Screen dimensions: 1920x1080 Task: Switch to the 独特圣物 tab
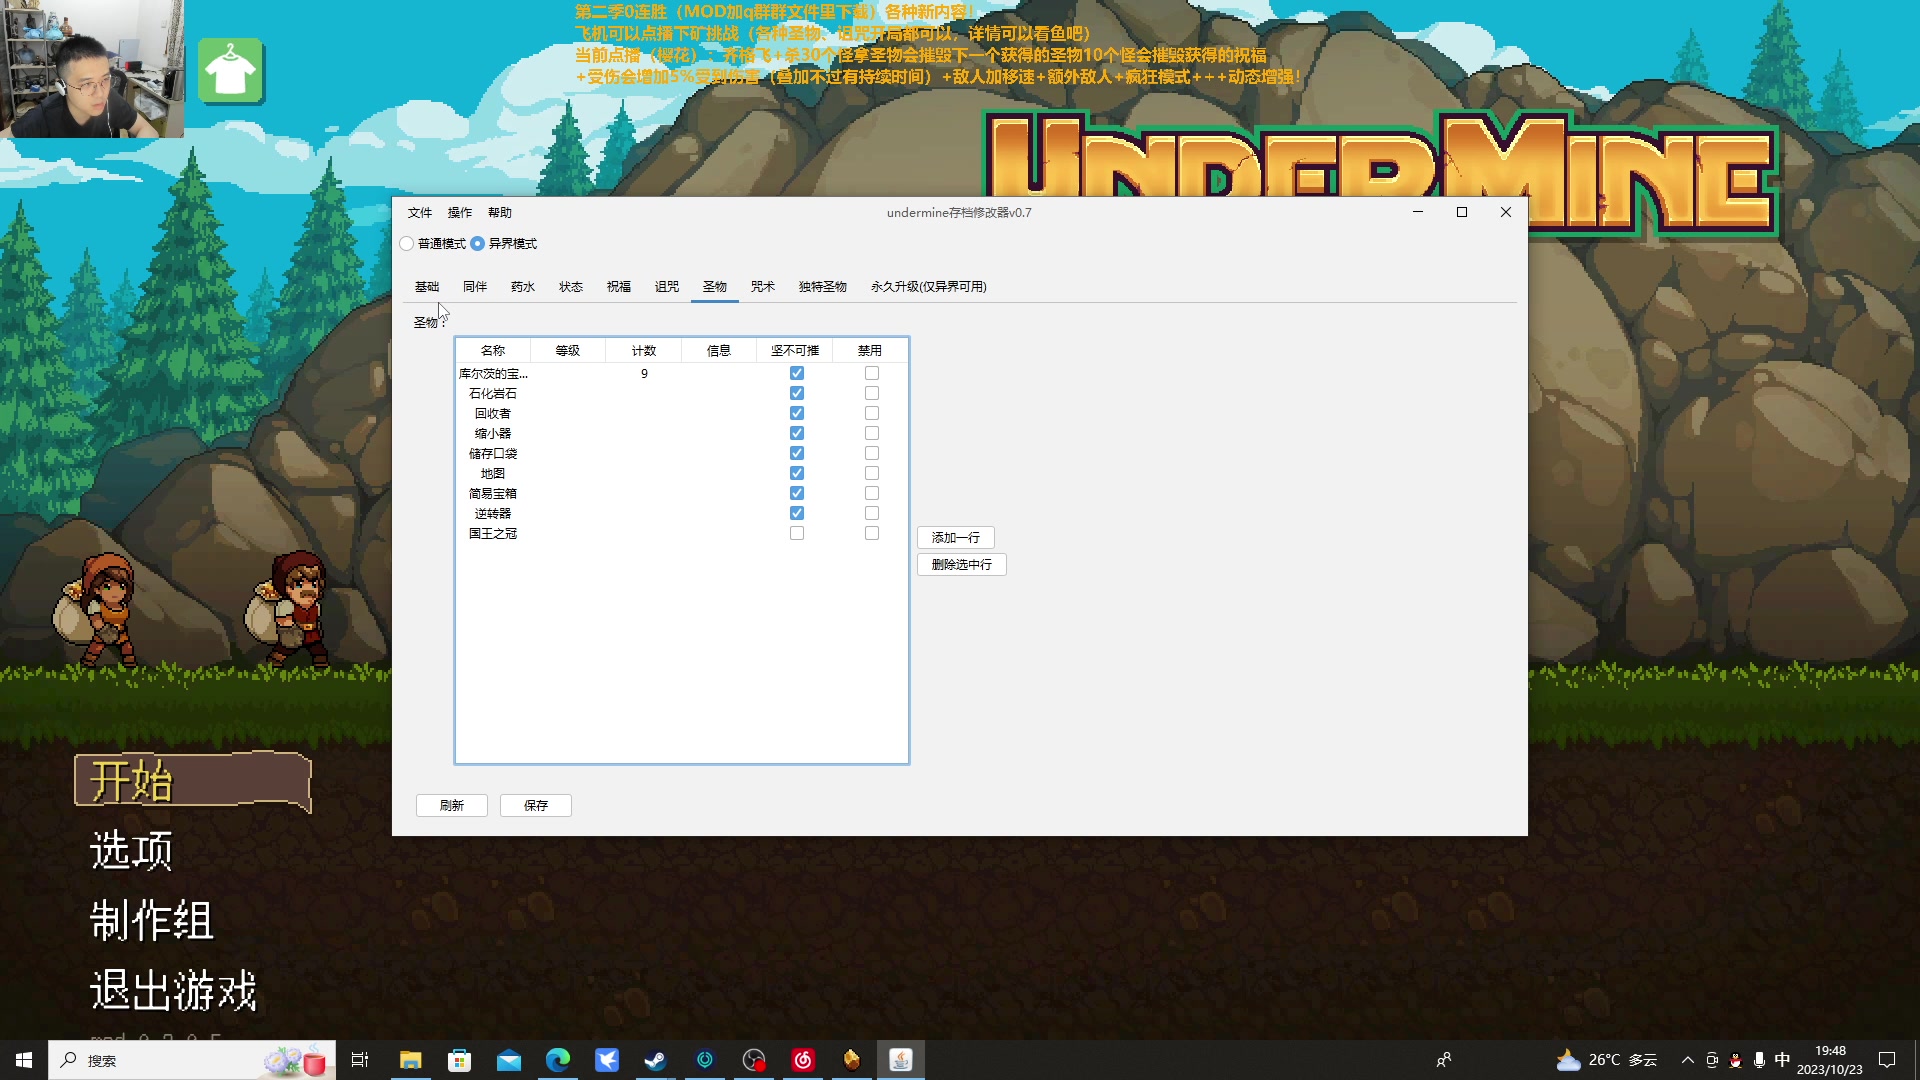(823, 287)
